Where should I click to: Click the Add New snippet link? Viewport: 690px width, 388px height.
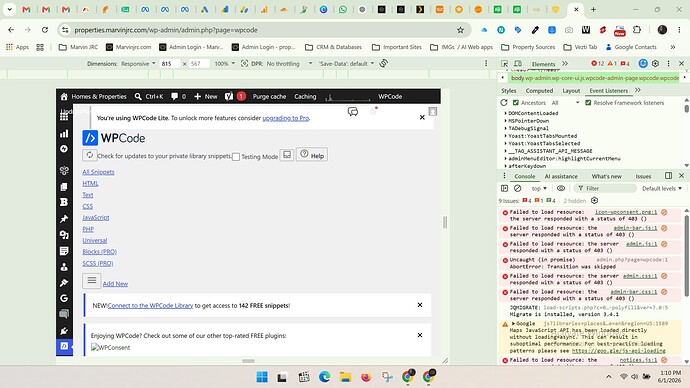(x=115, y=284)
